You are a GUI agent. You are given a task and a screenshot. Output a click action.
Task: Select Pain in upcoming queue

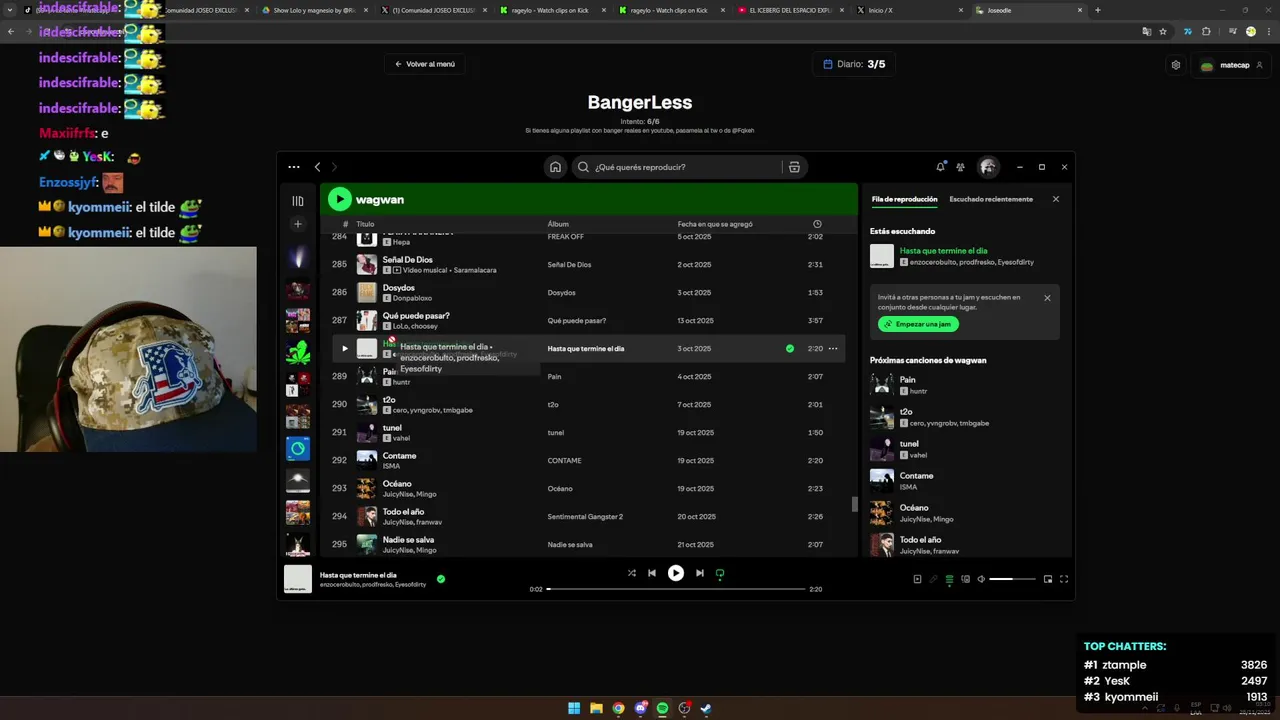(965, 385)
